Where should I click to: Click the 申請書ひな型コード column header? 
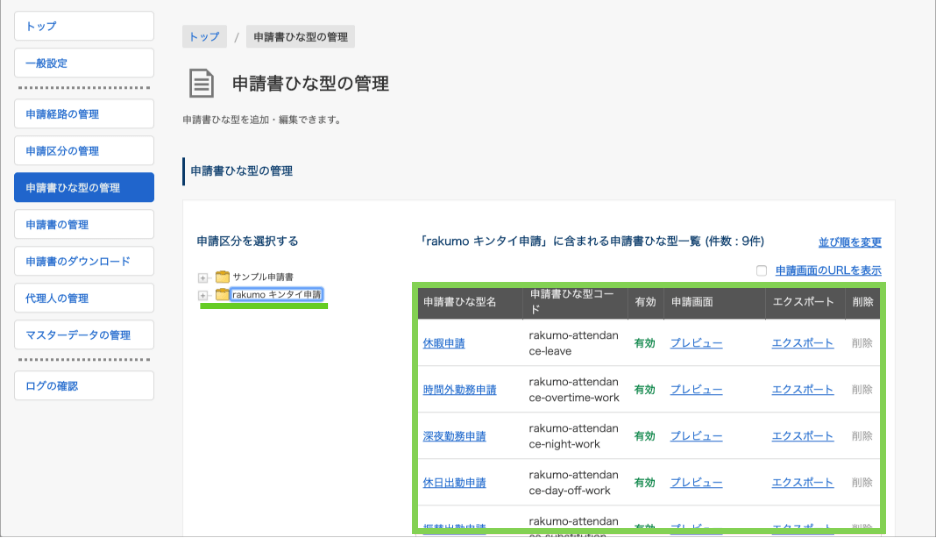(x=575, y=302)
